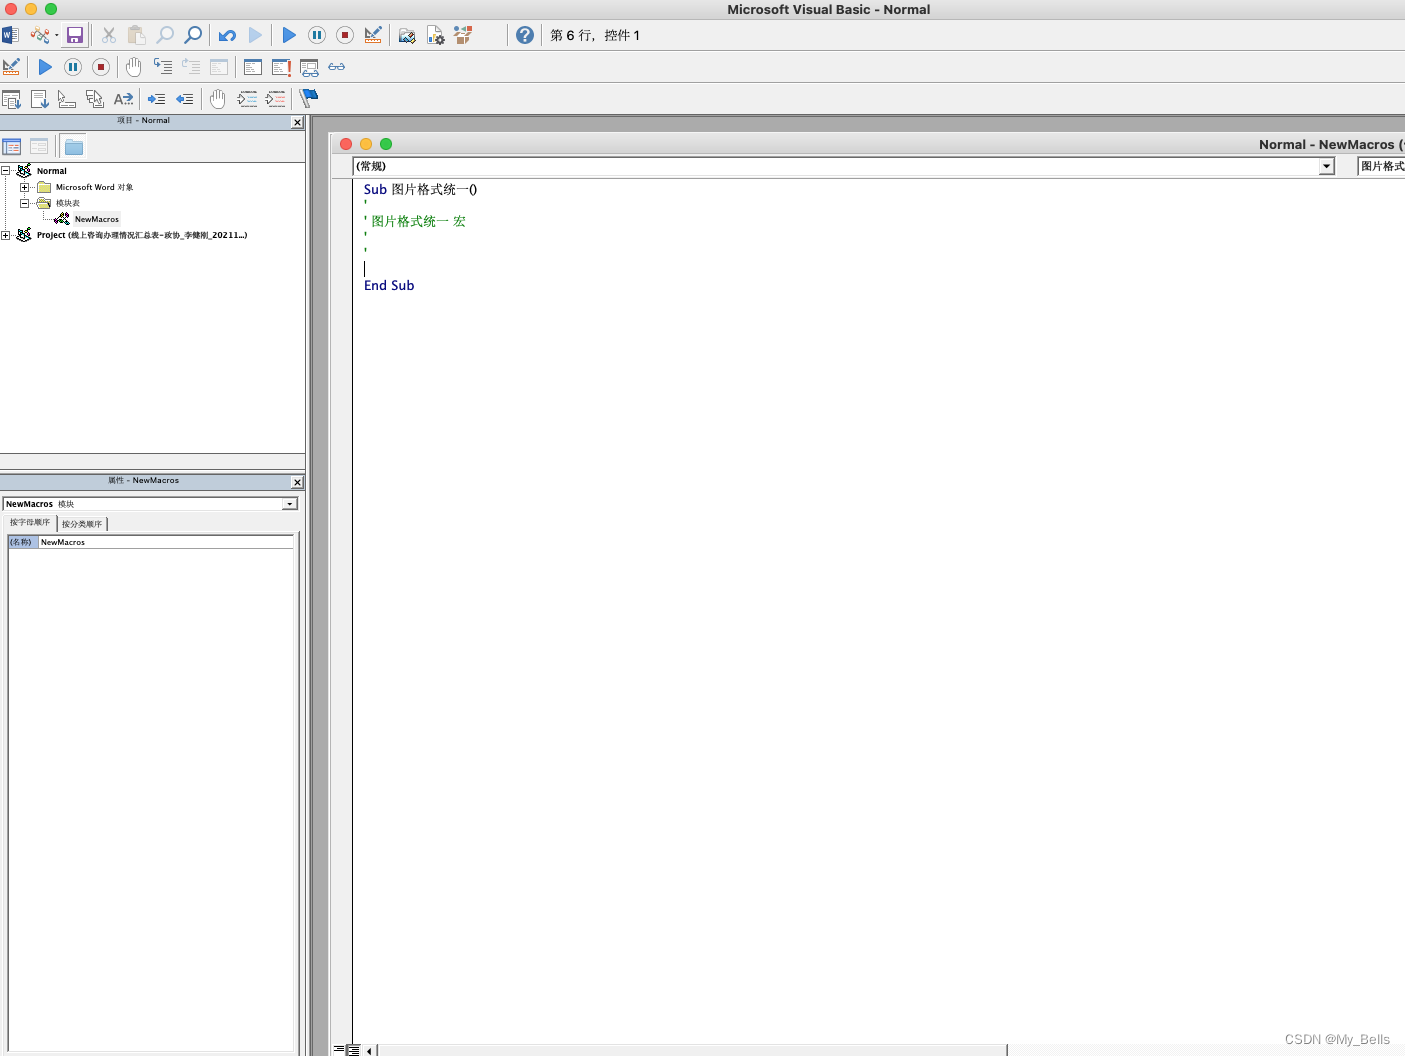This screenshot has height=1056, width=1405.
Task: Reset execution with Standard toolbar stop icon
Action: click(345, 35)
